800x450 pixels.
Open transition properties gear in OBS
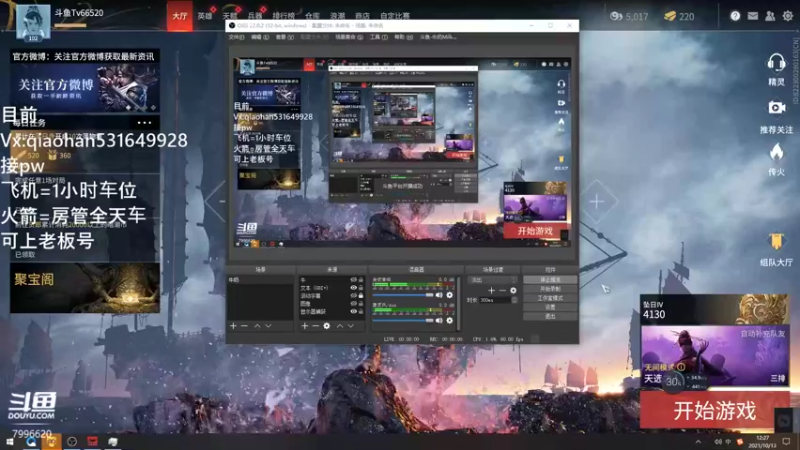pyautogui.click(x=513, y=290)
